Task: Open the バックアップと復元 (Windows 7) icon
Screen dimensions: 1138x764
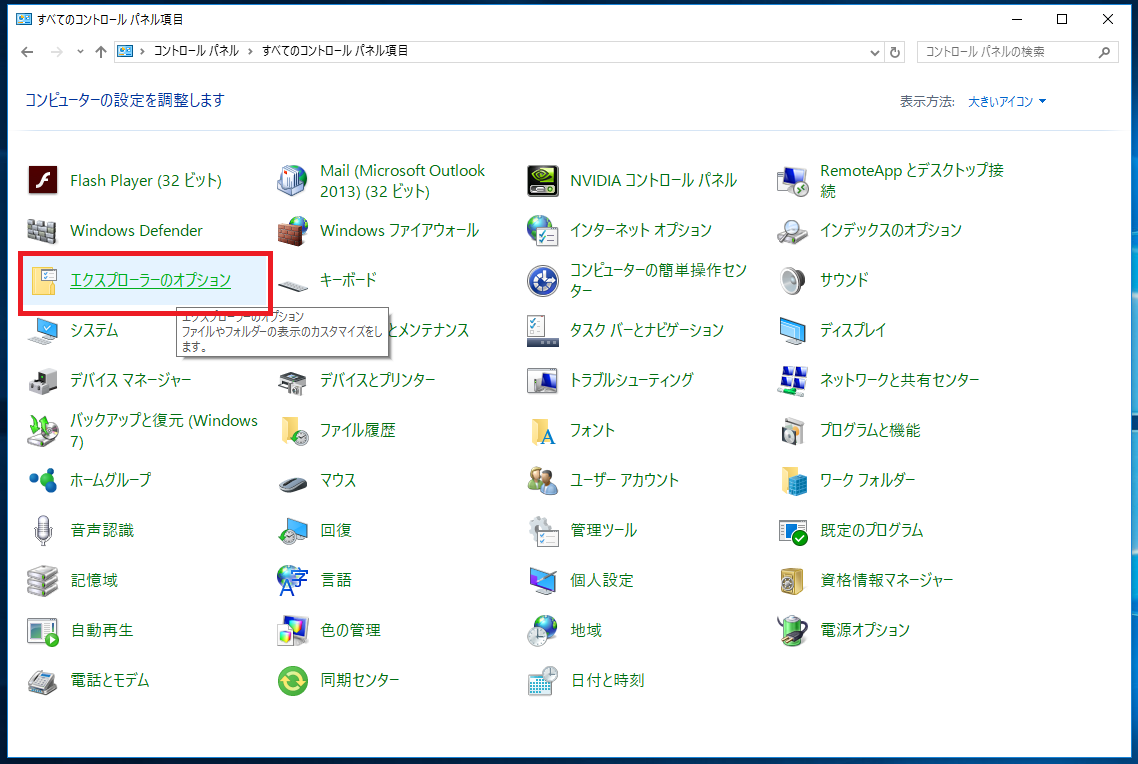Action: 42,431
